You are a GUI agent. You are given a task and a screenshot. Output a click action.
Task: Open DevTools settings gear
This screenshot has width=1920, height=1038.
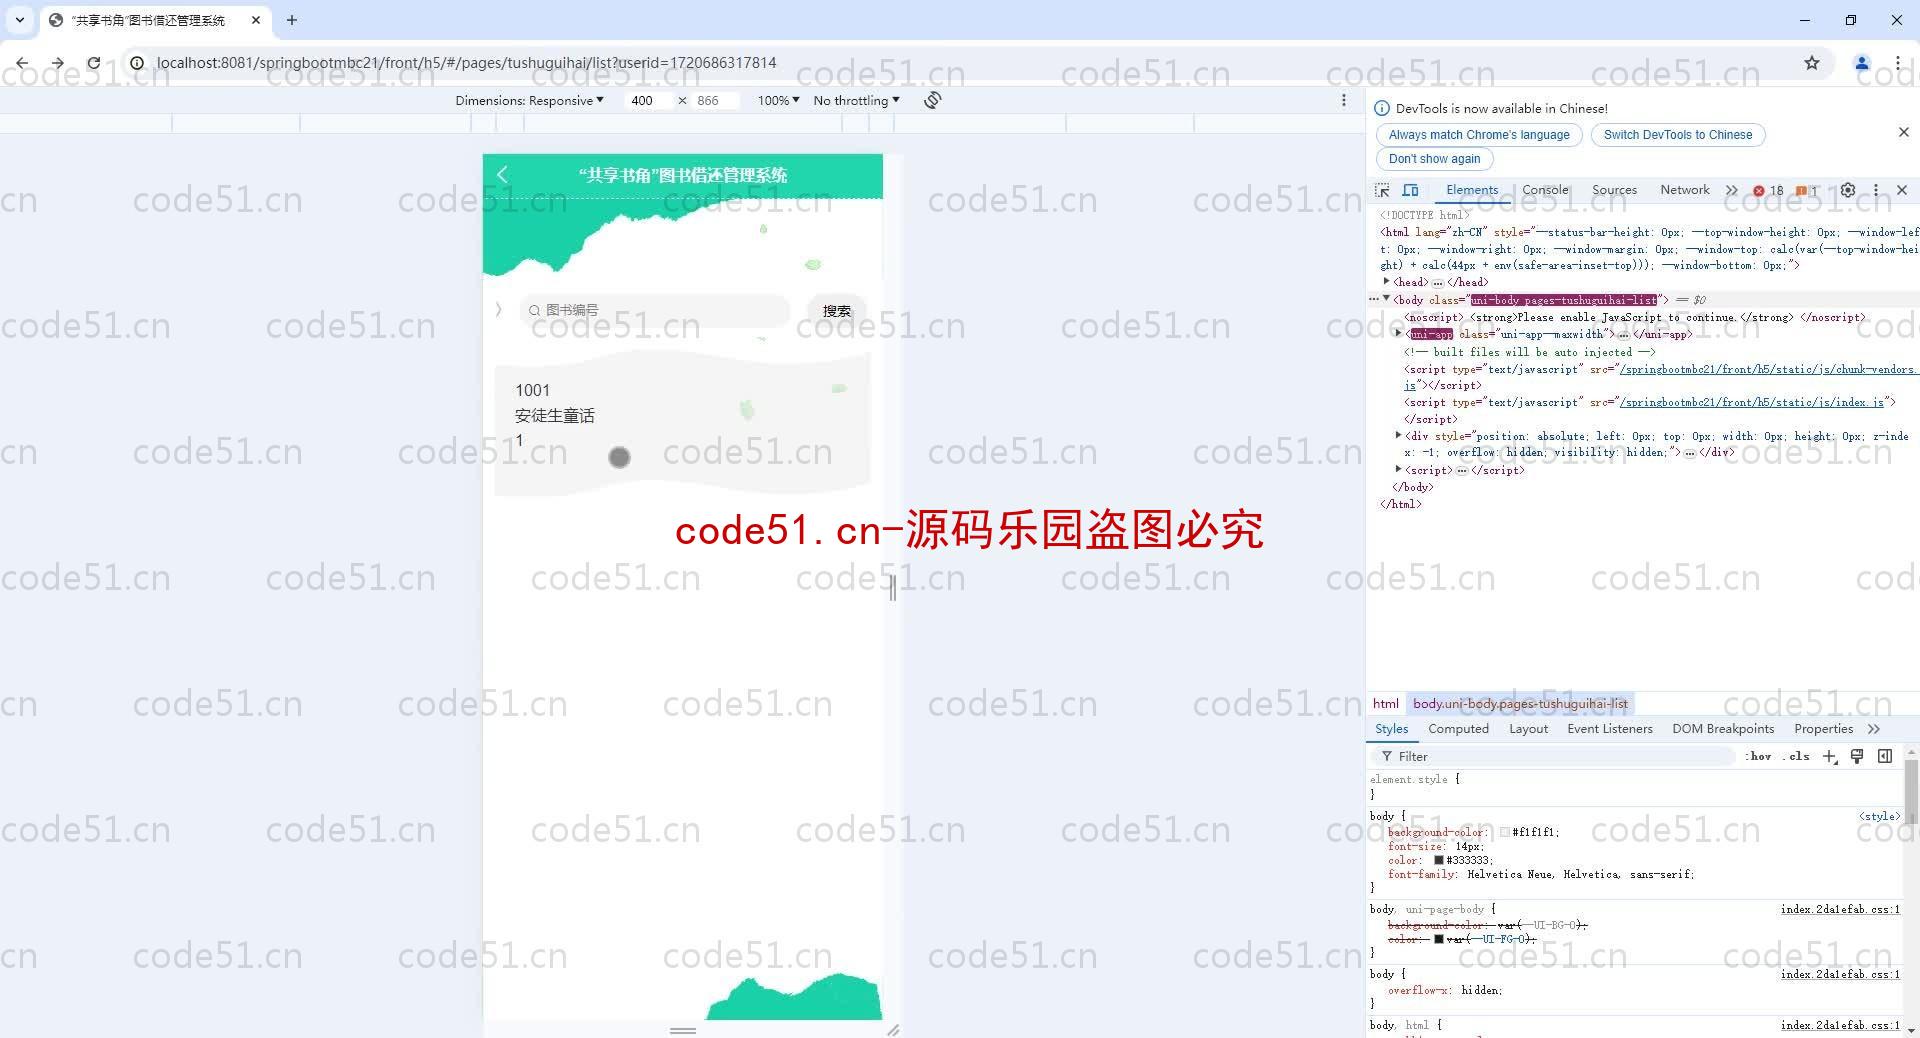[1848, 190]
